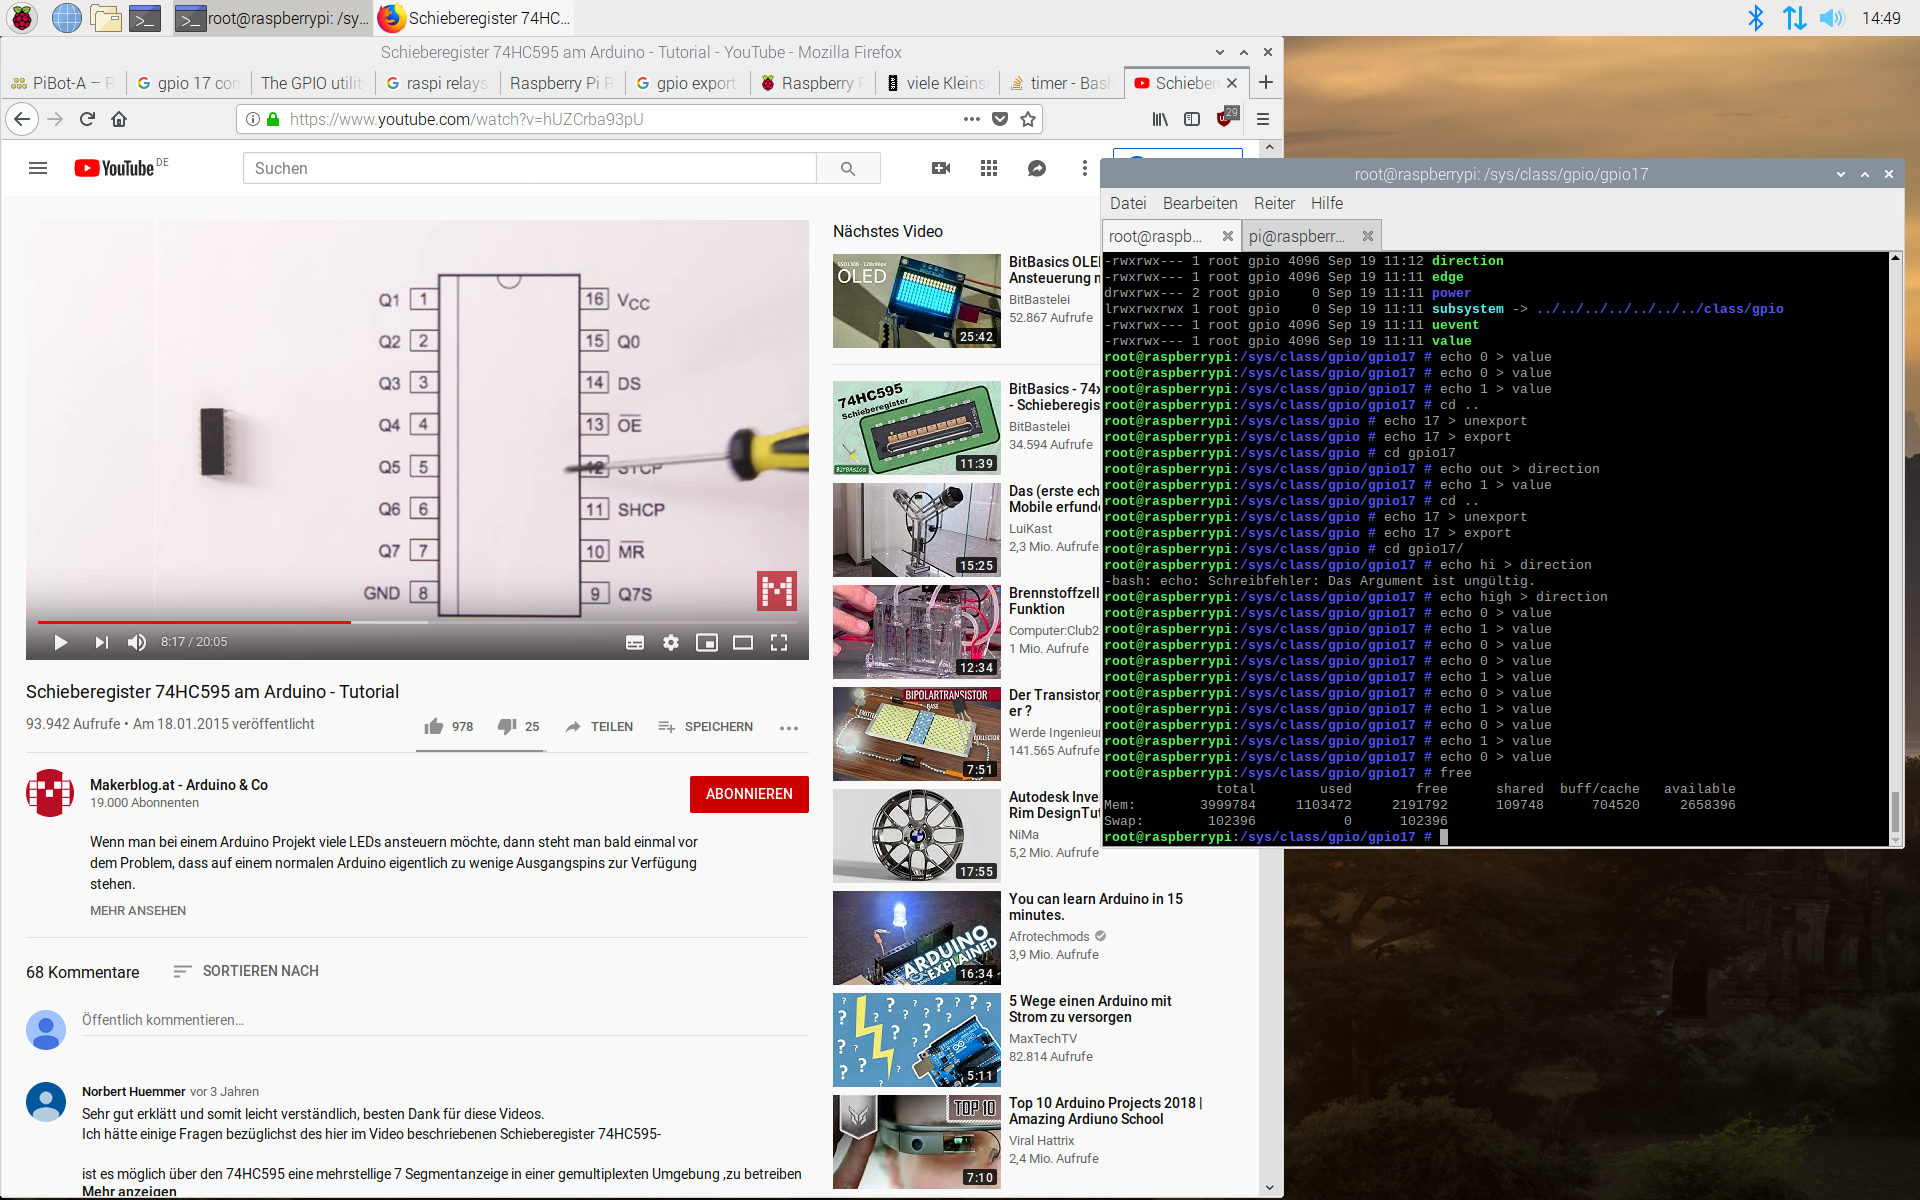
Task: Launch terminal from taskbar launcher
Action: click(145, 18)
